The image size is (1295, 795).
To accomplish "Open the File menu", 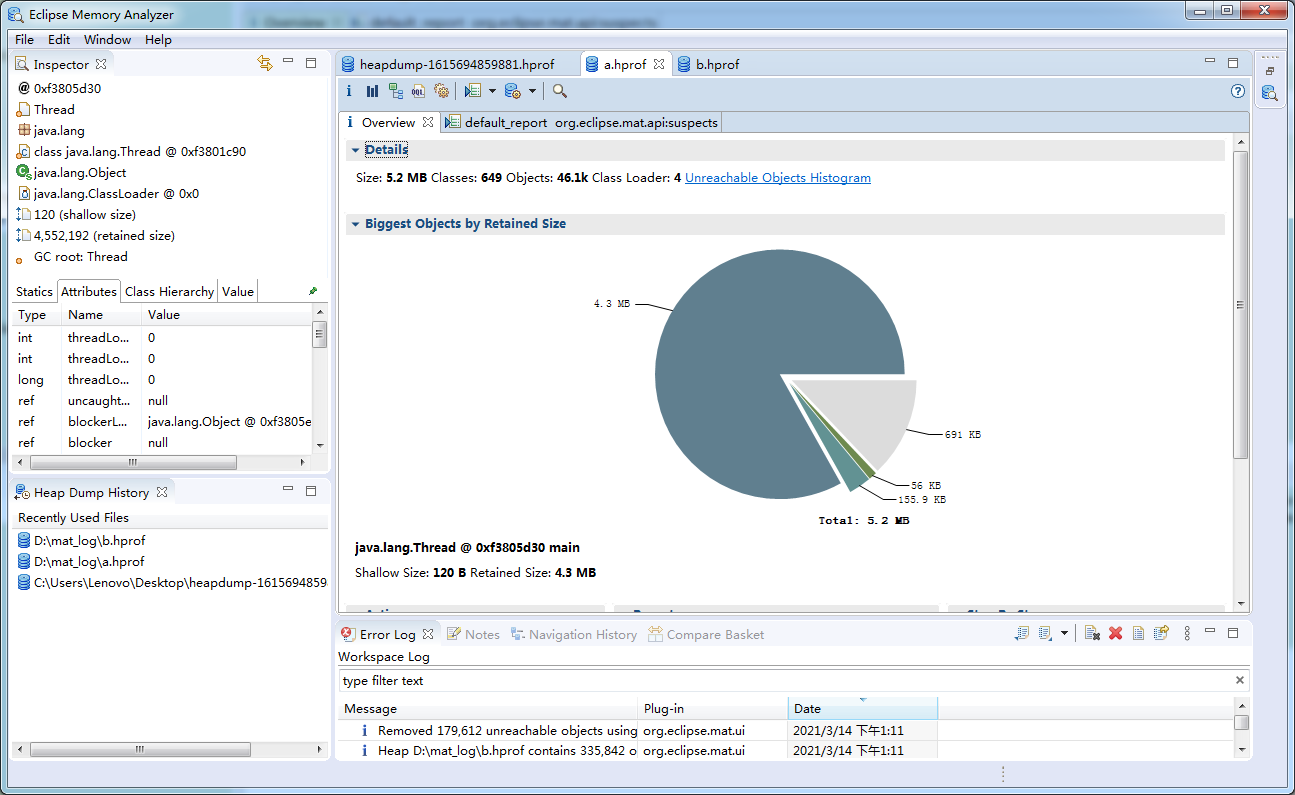I will (x=24, y=39).
